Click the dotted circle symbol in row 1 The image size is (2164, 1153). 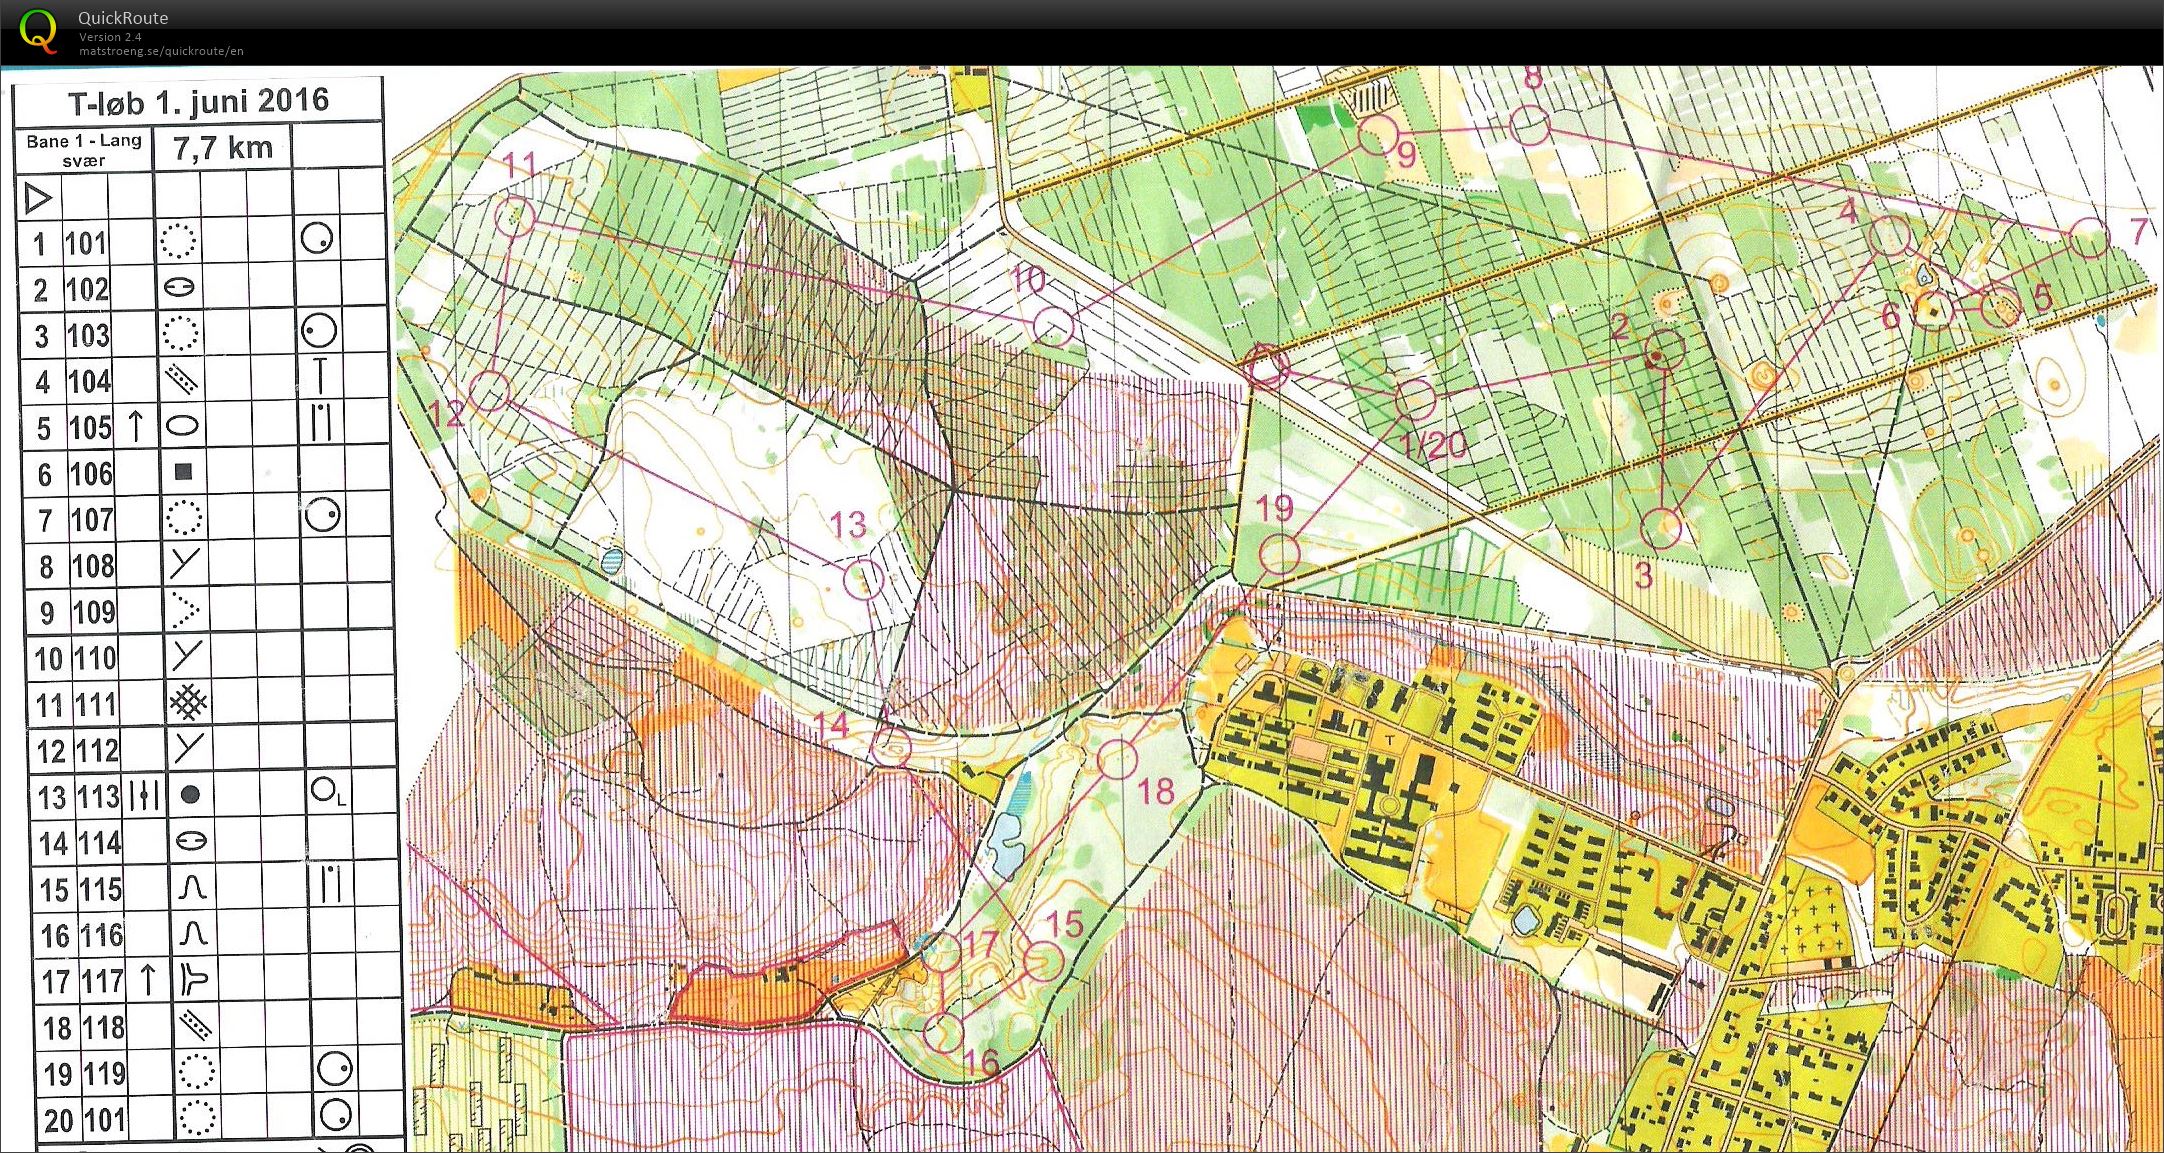click(x=179, y=241)
